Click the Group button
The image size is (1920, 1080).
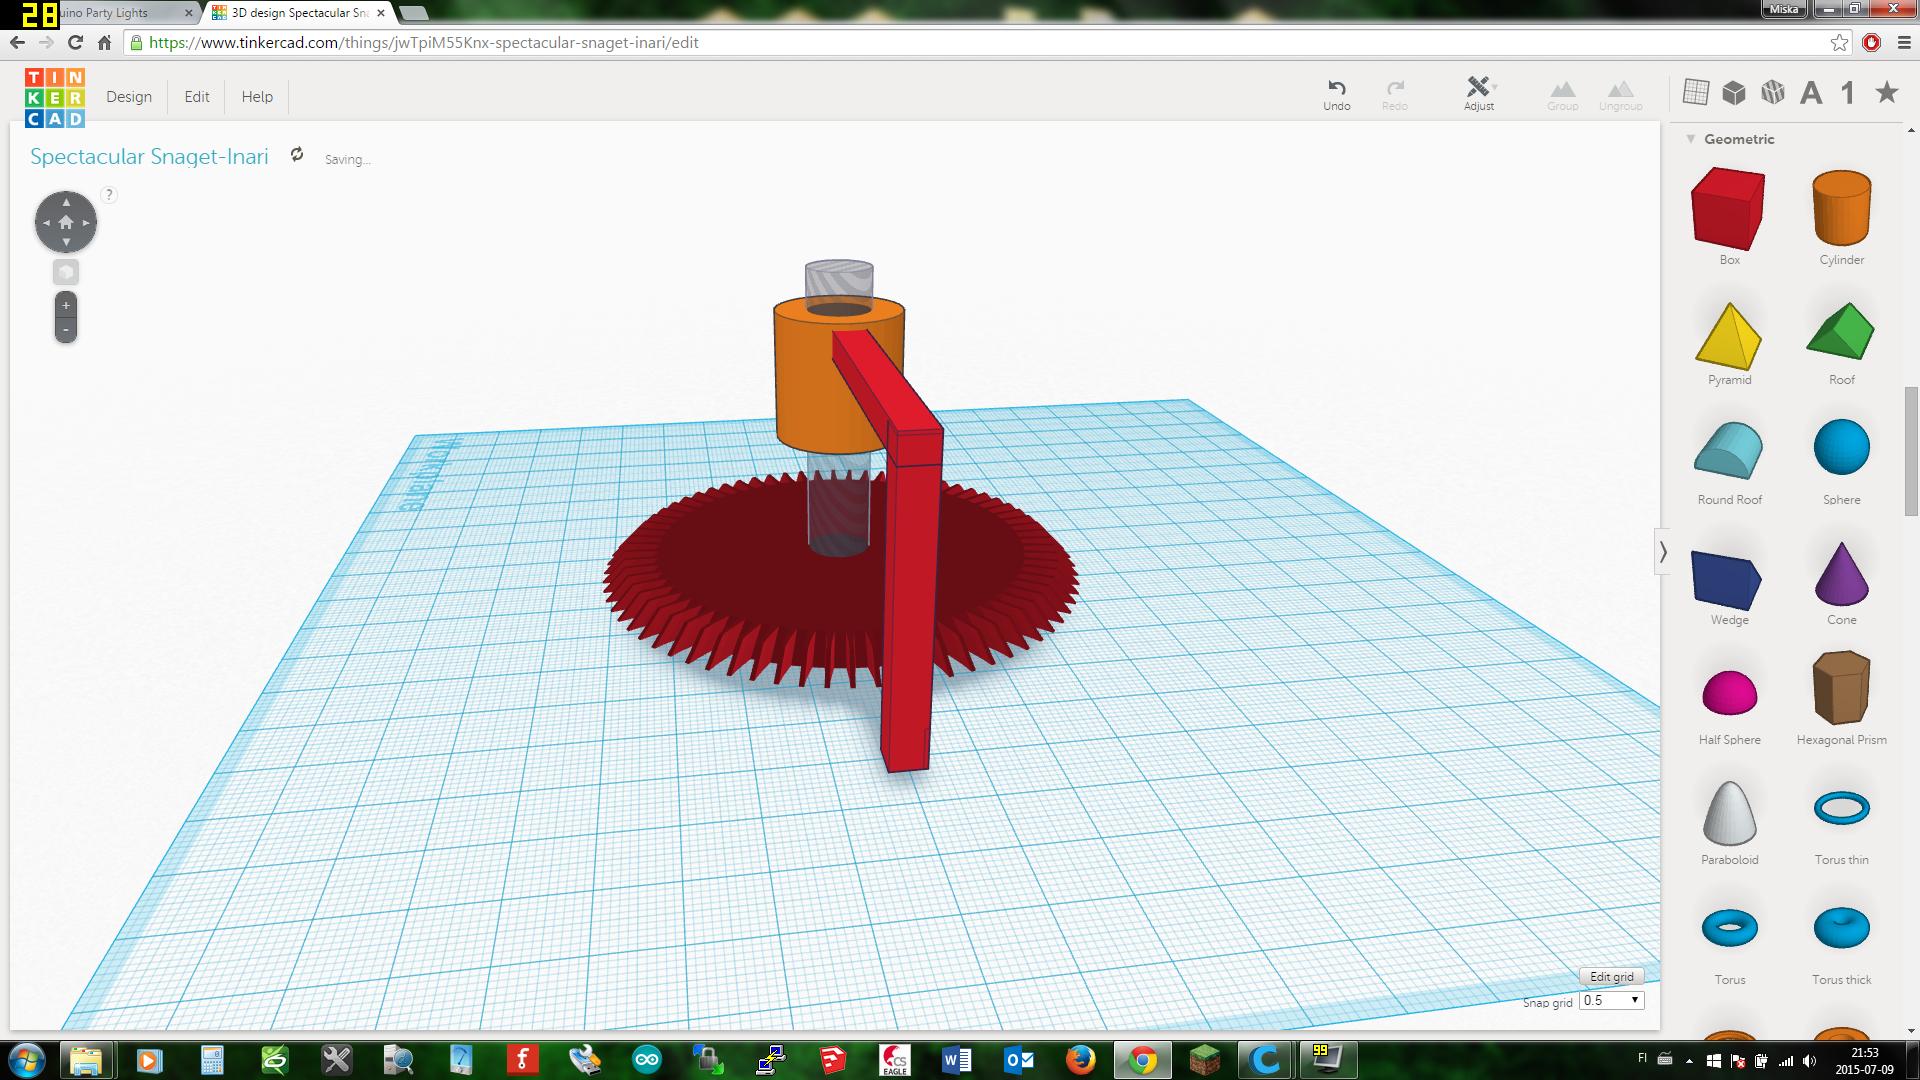pos(1563,95)
